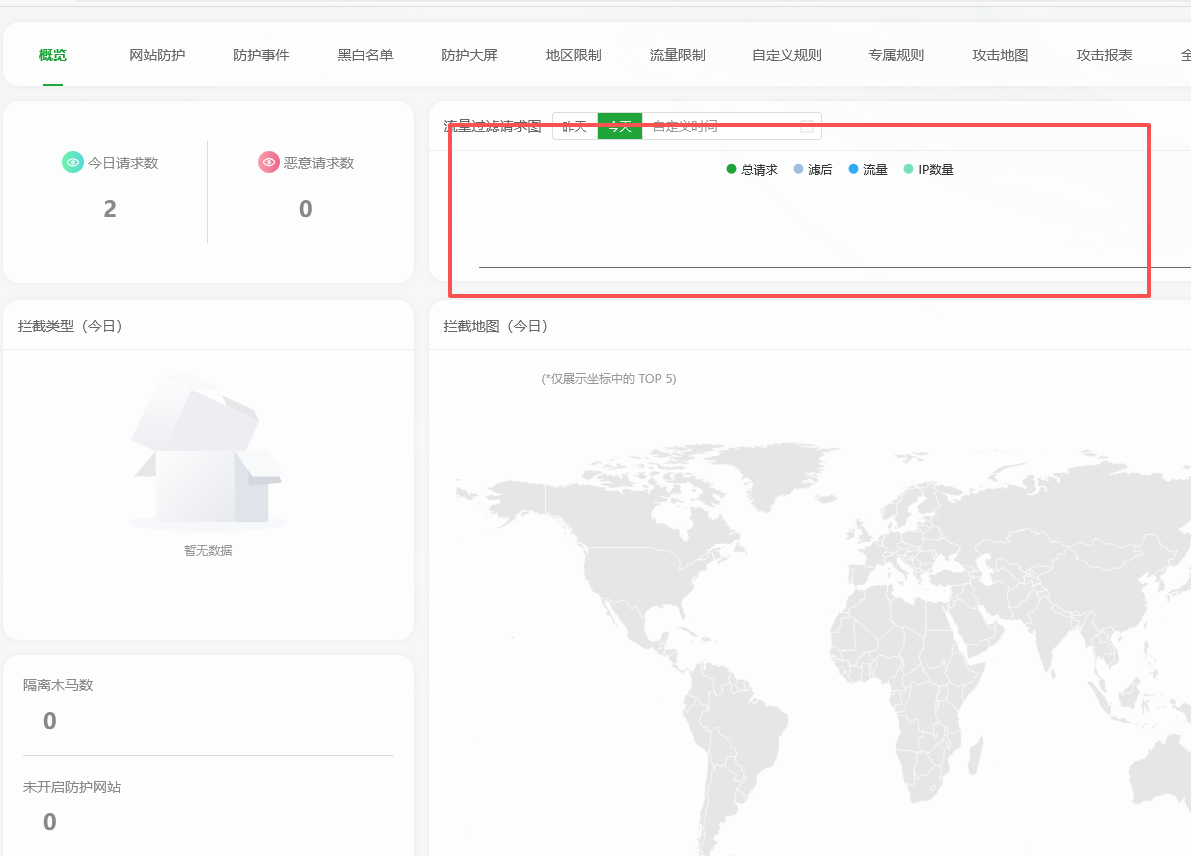Click the calendar icon in the date field
Image resolution: width=1191 pixels, height=856 pixels.
tap(806, 126)
